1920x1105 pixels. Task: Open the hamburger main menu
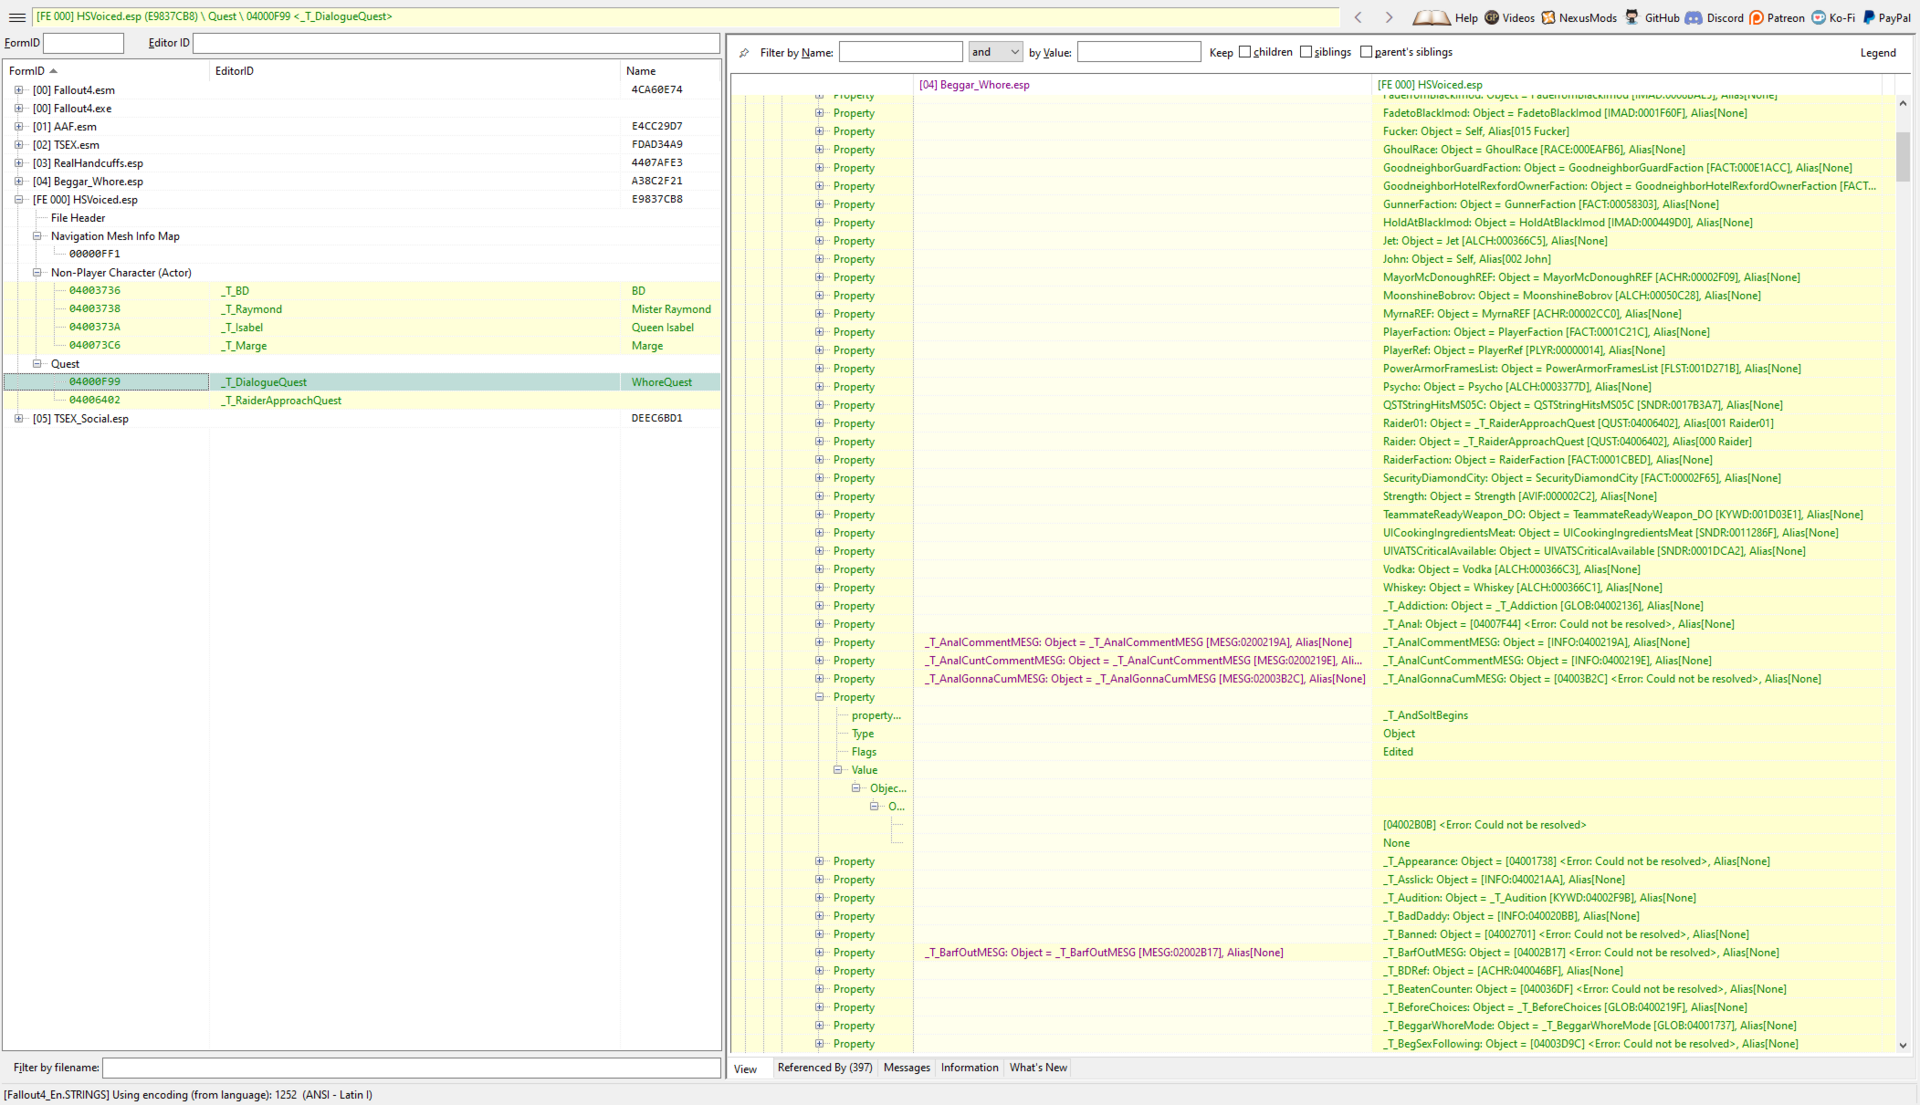pyautogui.click(x=17, y=17)
